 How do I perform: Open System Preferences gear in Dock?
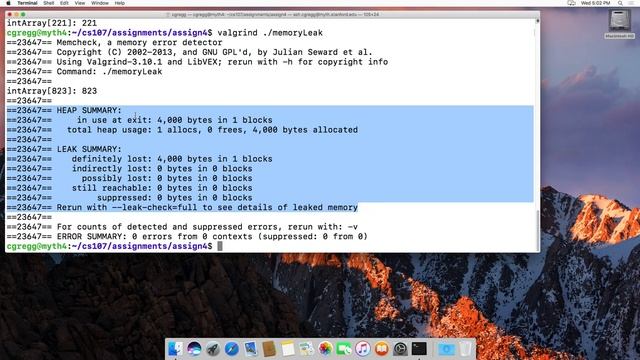(400, 349)
